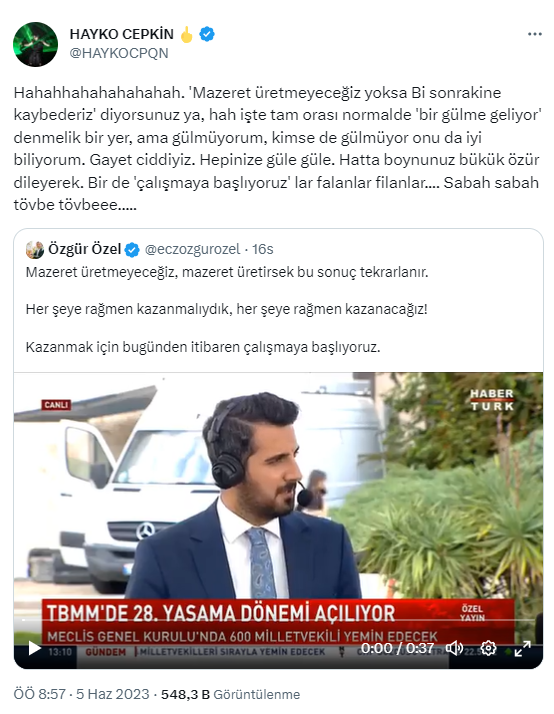Screen dimensions: 554x714
Task: Open the @eczozgurozel handle
Action: 192,250
